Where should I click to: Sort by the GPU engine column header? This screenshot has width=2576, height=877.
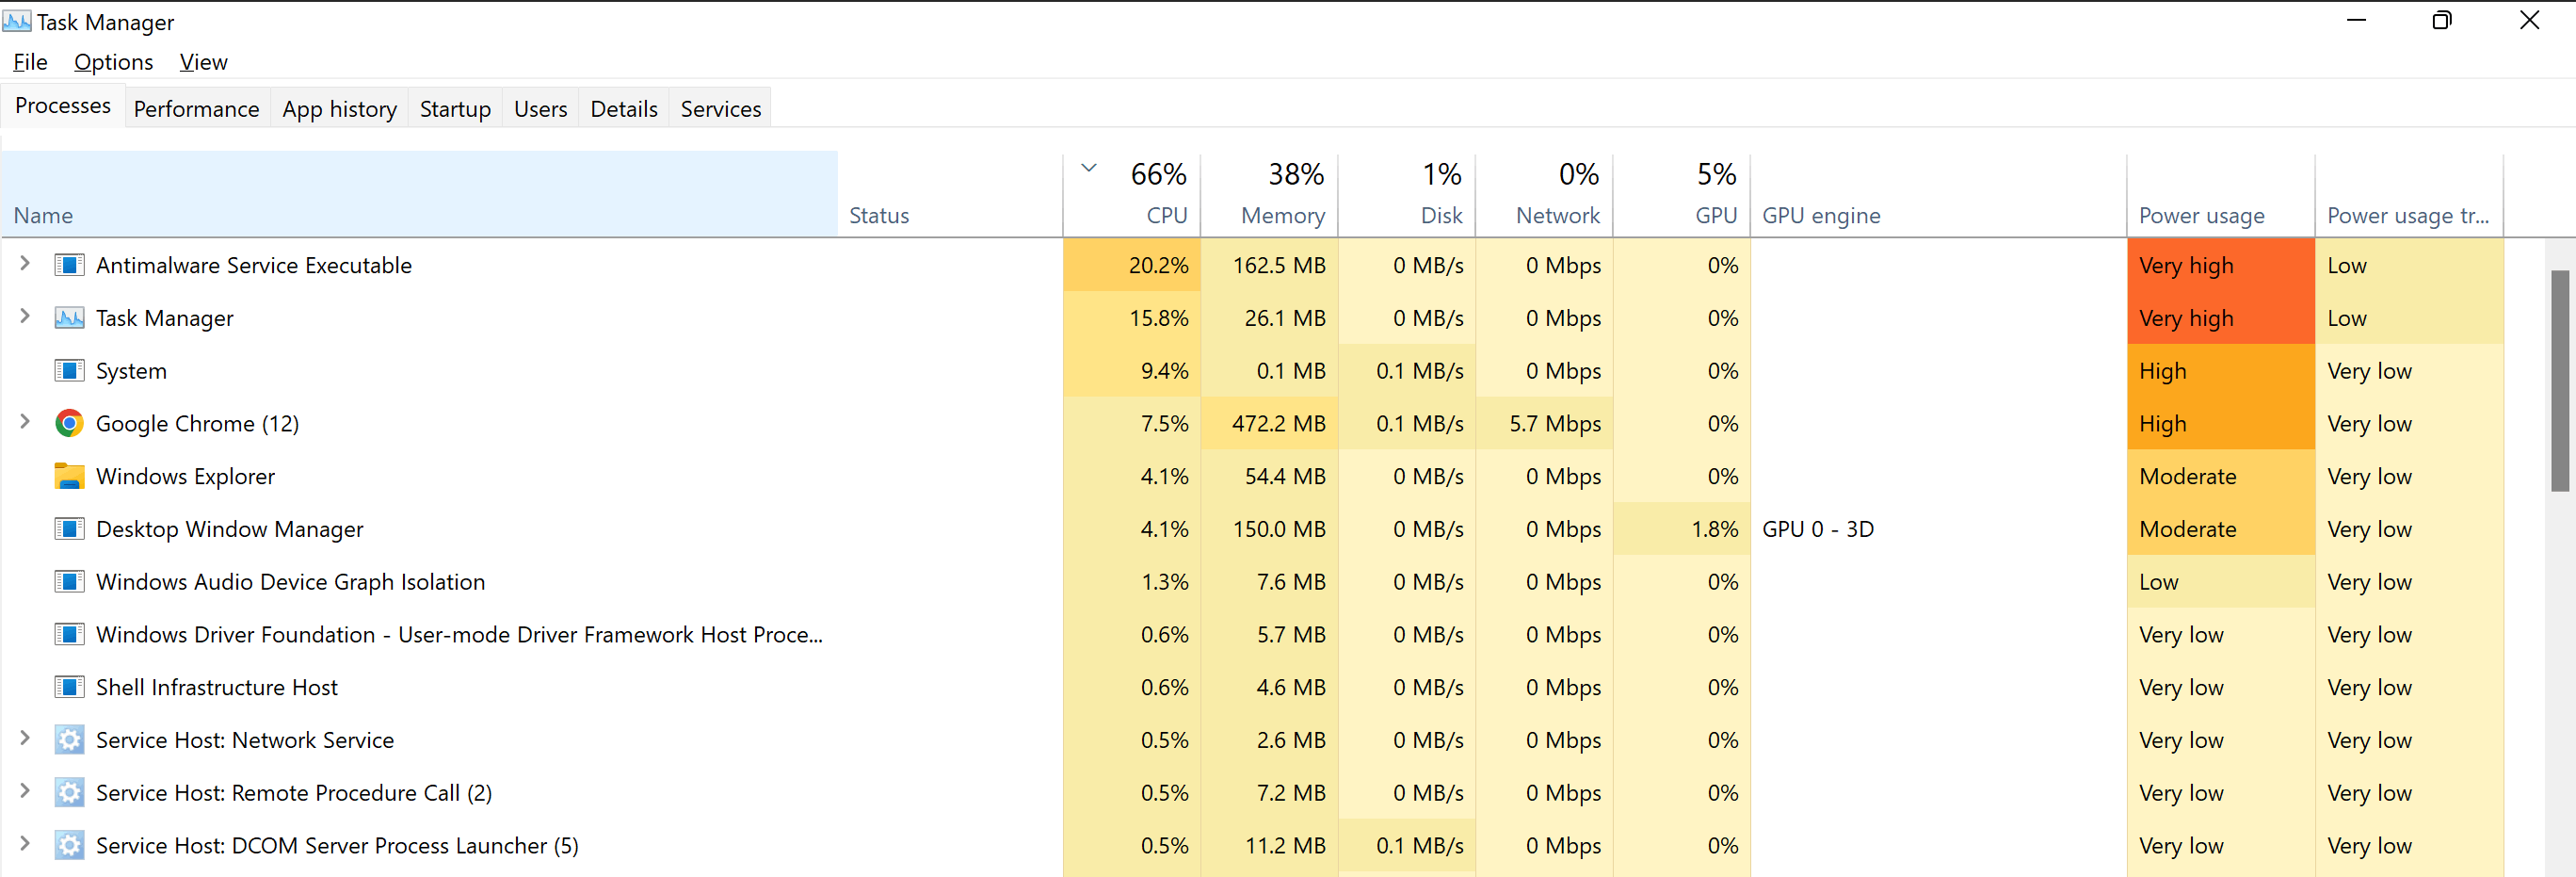[x=1939, y=194]
